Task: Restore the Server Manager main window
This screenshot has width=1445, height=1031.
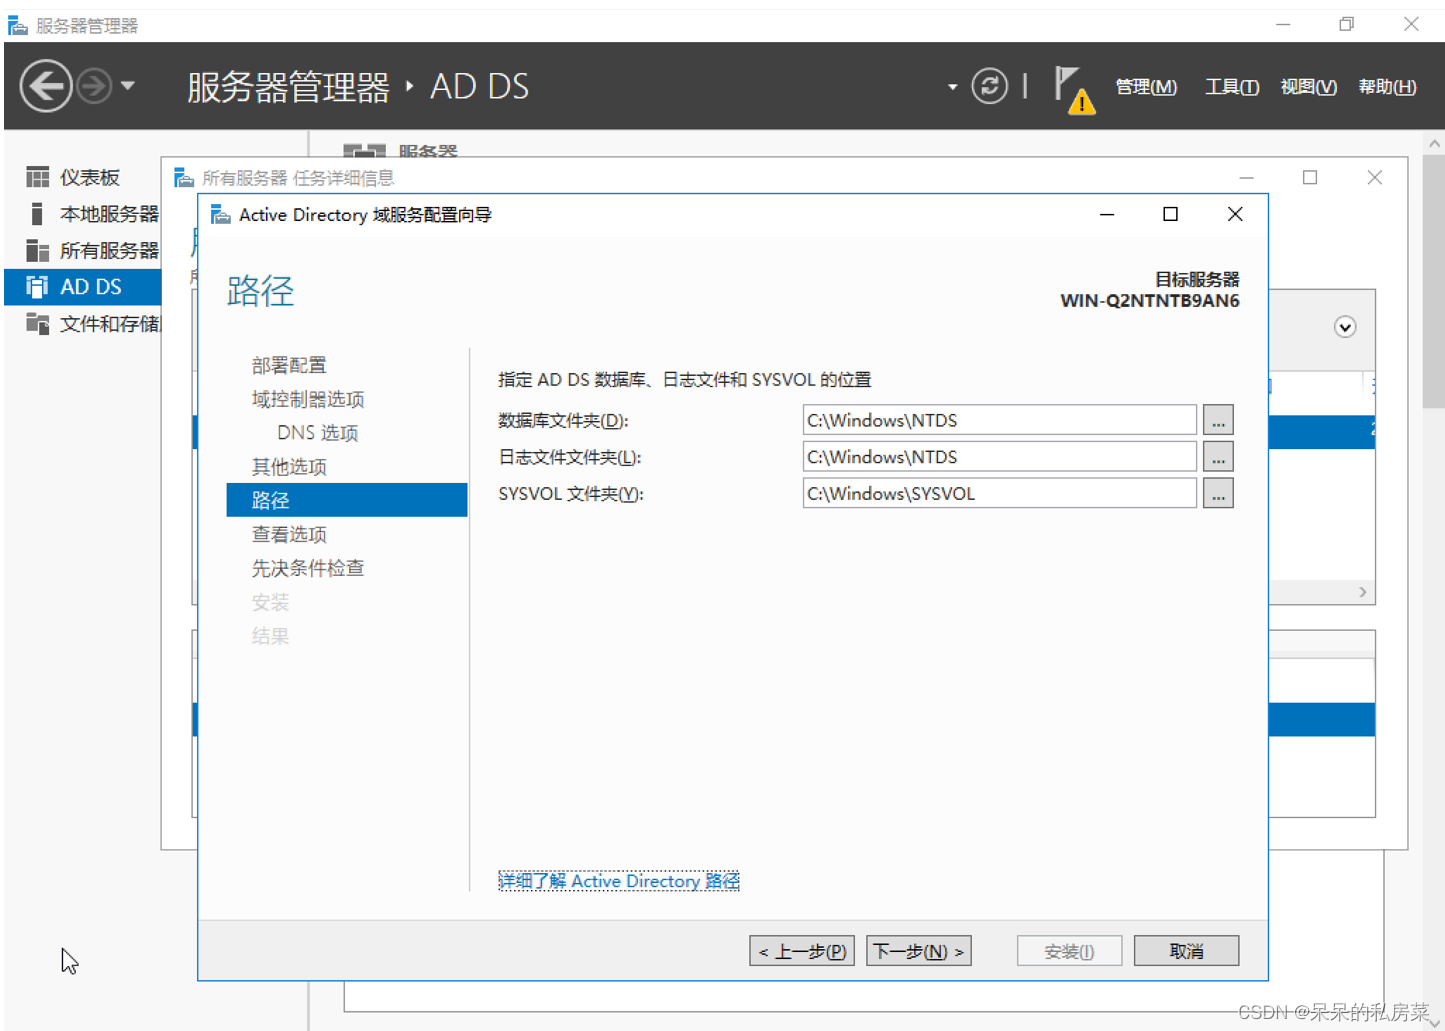Action: click(1347, 24)
